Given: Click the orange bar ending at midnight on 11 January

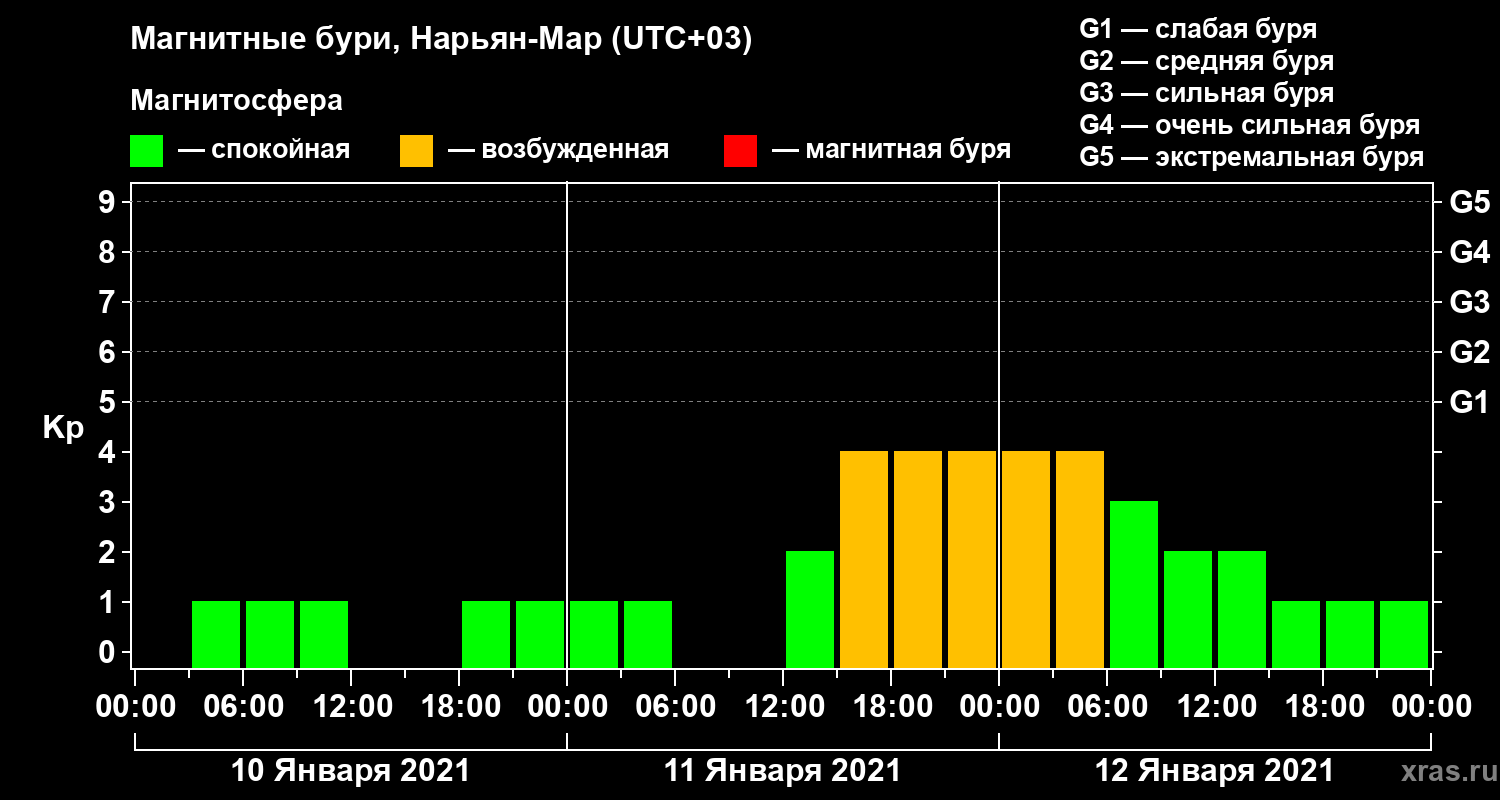Looking at the screenshot, I should tap(972, 559).
